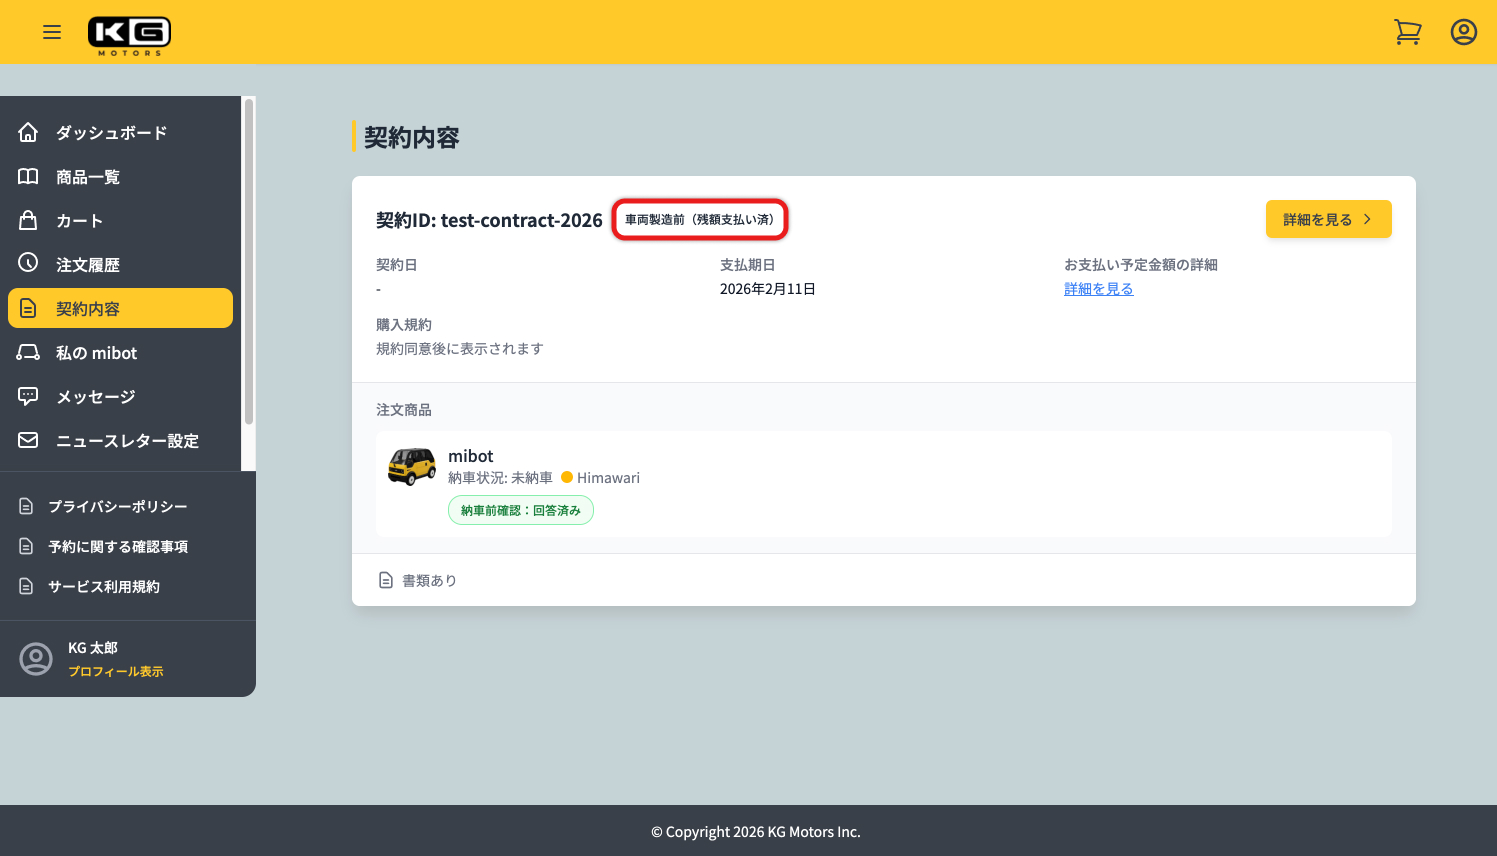
Task: Click the 車両製造前（残額支払い済）status label
Action: click(x=699, y=218)
